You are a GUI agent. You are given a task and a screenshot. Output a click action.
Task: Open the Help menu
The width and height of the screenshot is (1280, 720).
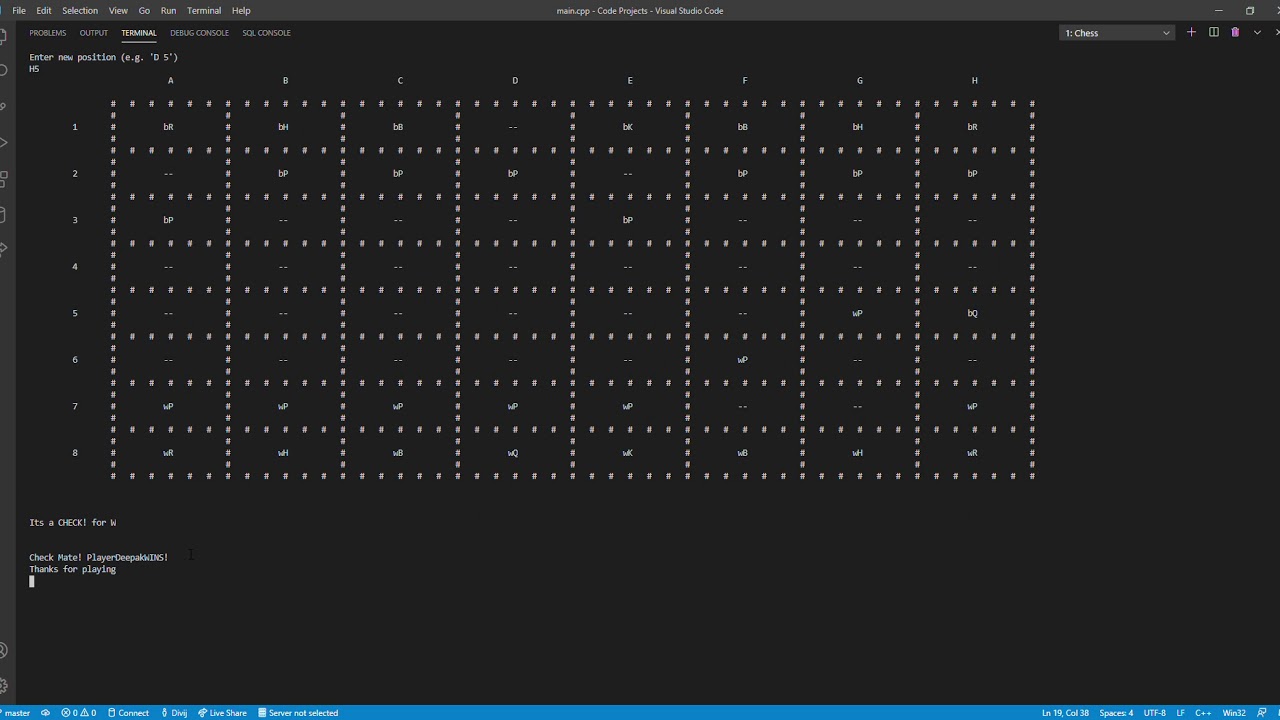coord(241,11)
